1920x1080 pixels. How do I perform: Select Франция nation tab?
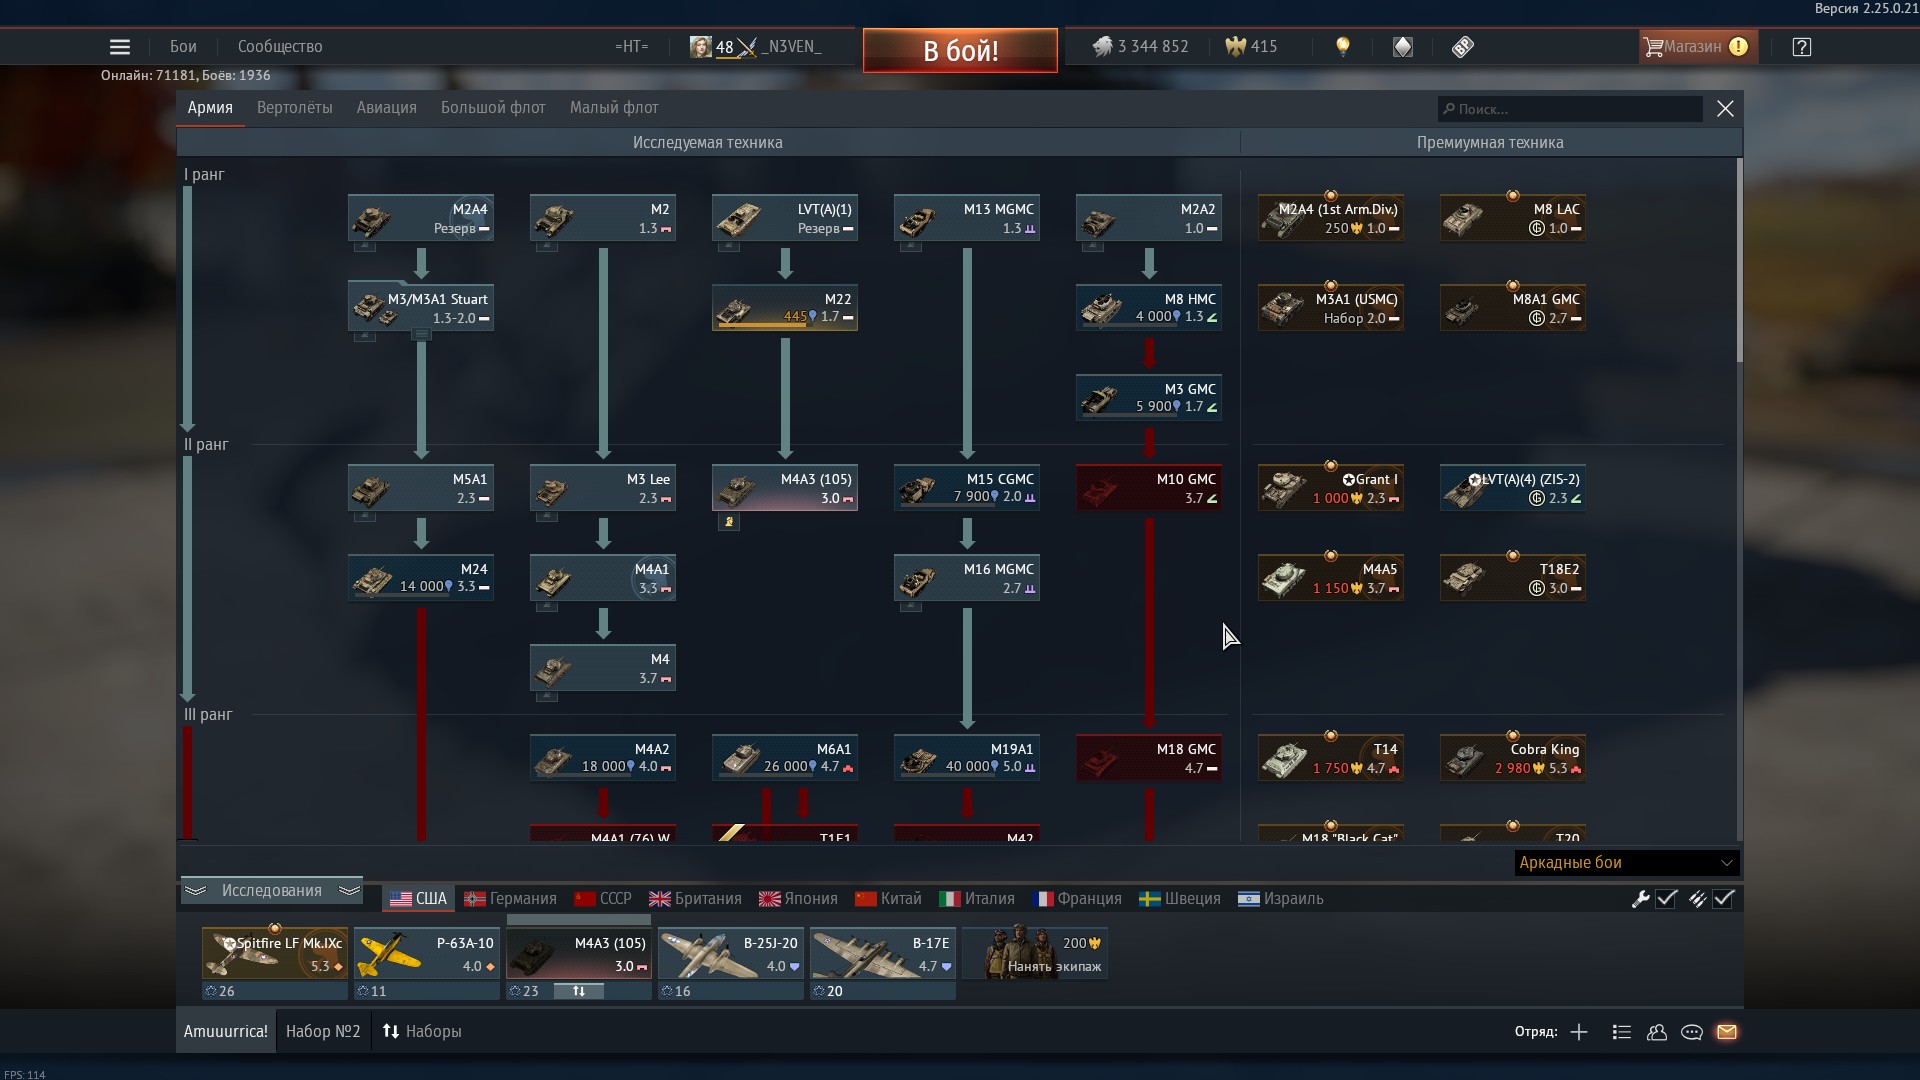1077,899
